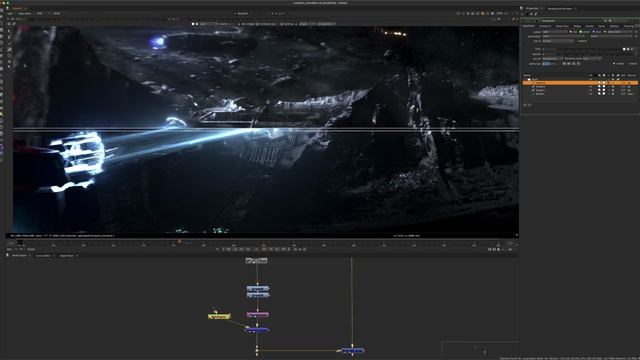
Task: Select the Root item in shape list
Action: point(534,79)
